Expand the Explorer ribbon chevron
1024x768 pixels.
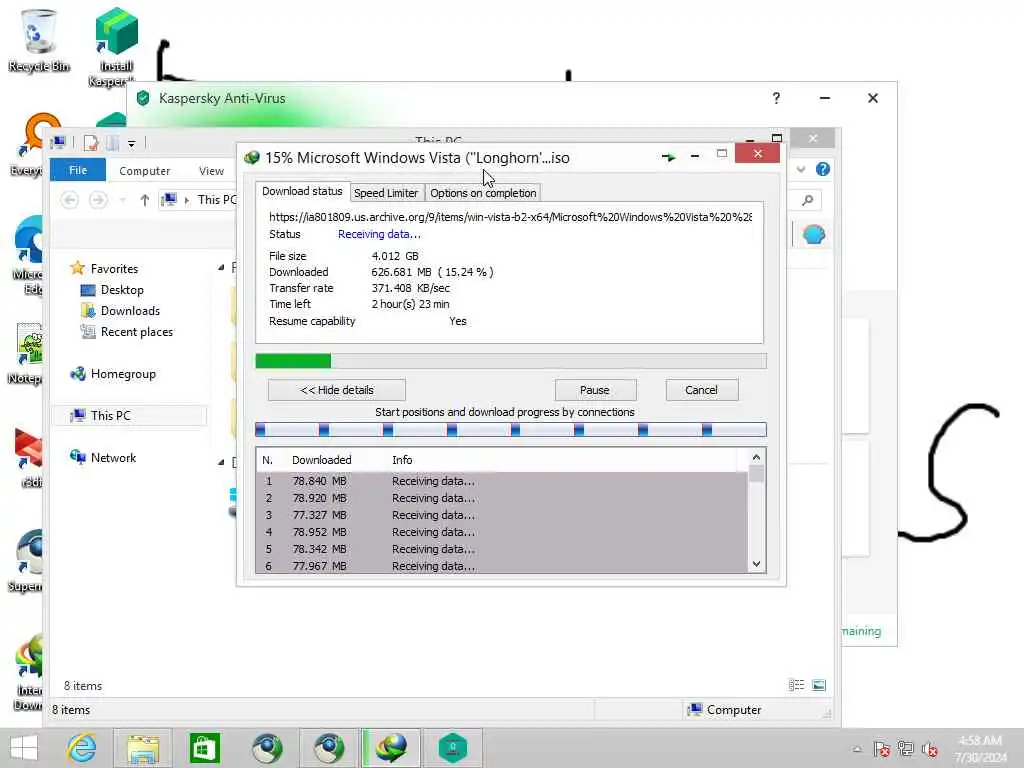[x=801, y=170]
